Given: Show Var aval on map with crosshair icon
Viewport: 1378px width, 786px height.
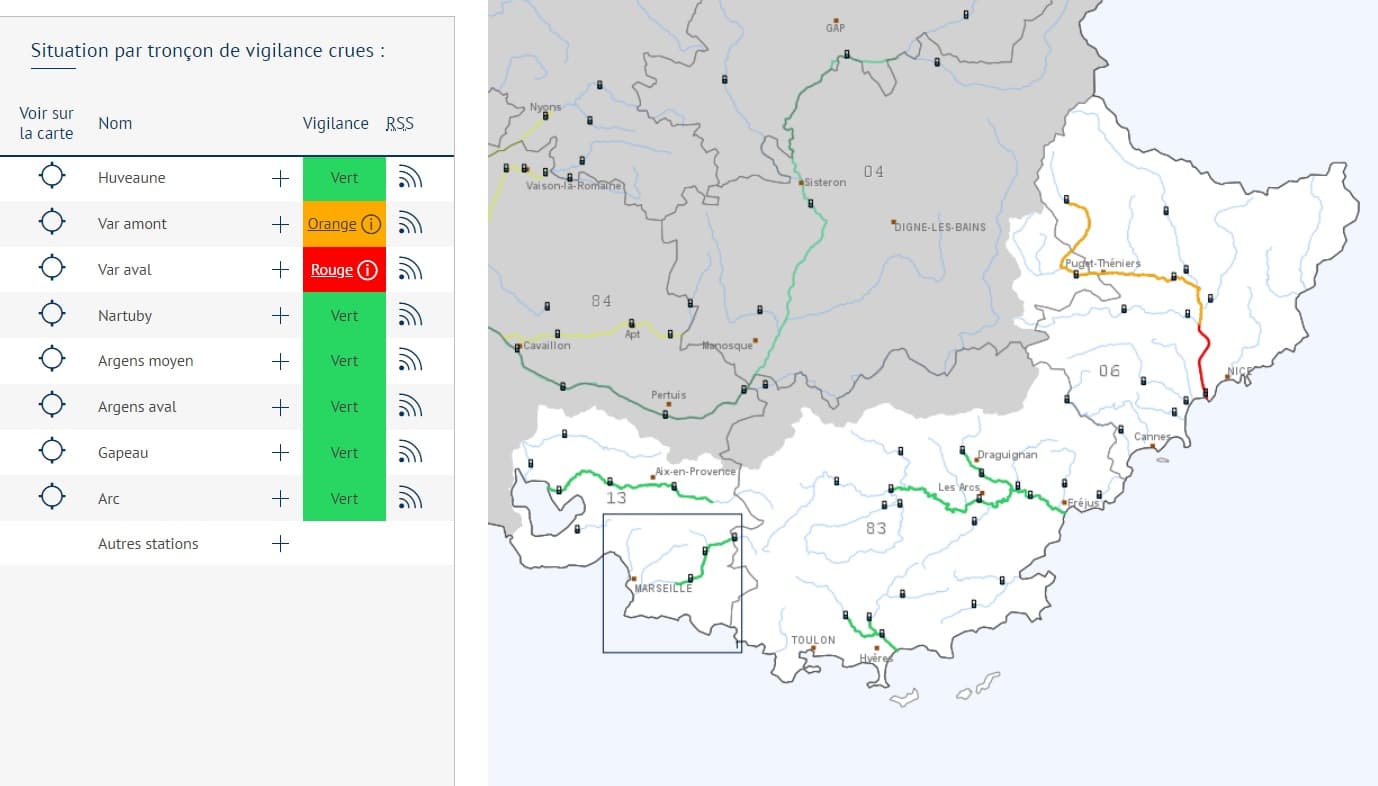Looking at the screenshot, I should 52,269.
